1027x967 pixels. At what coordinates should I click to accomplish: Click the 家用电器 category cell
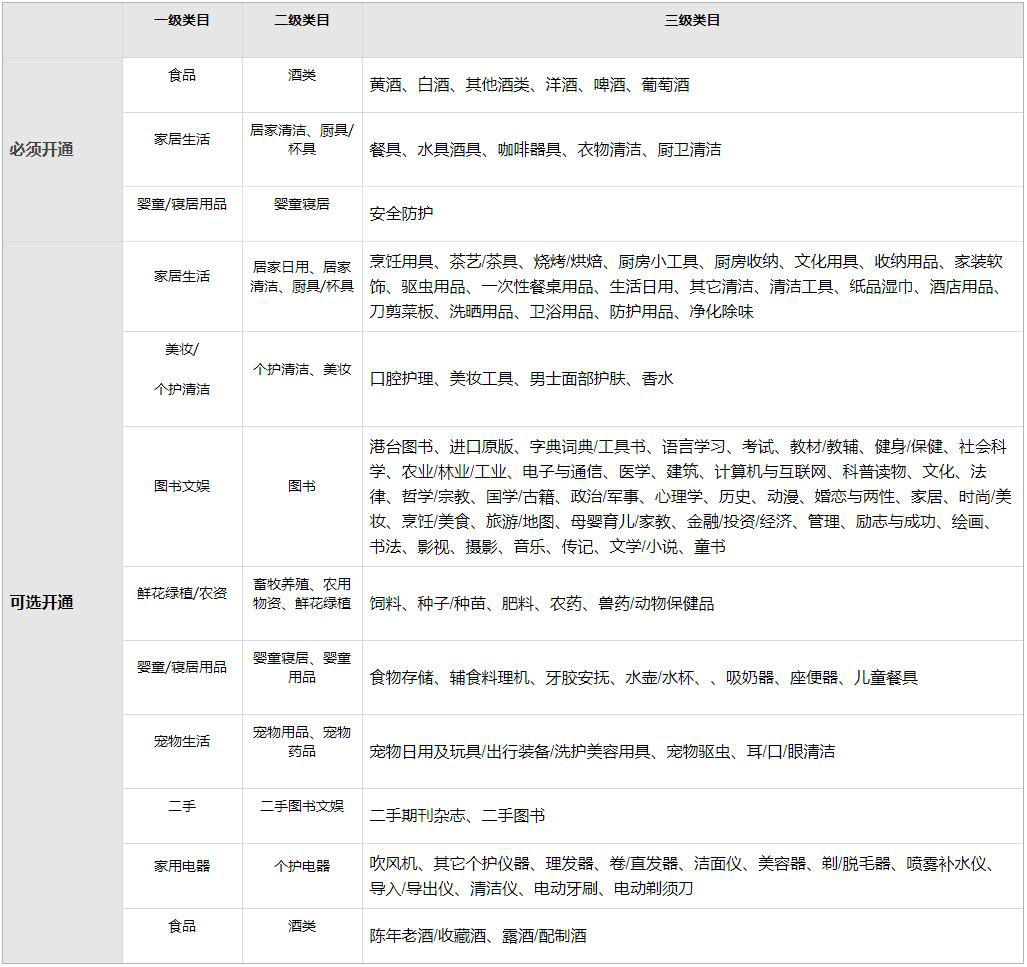tap(182, 866)
